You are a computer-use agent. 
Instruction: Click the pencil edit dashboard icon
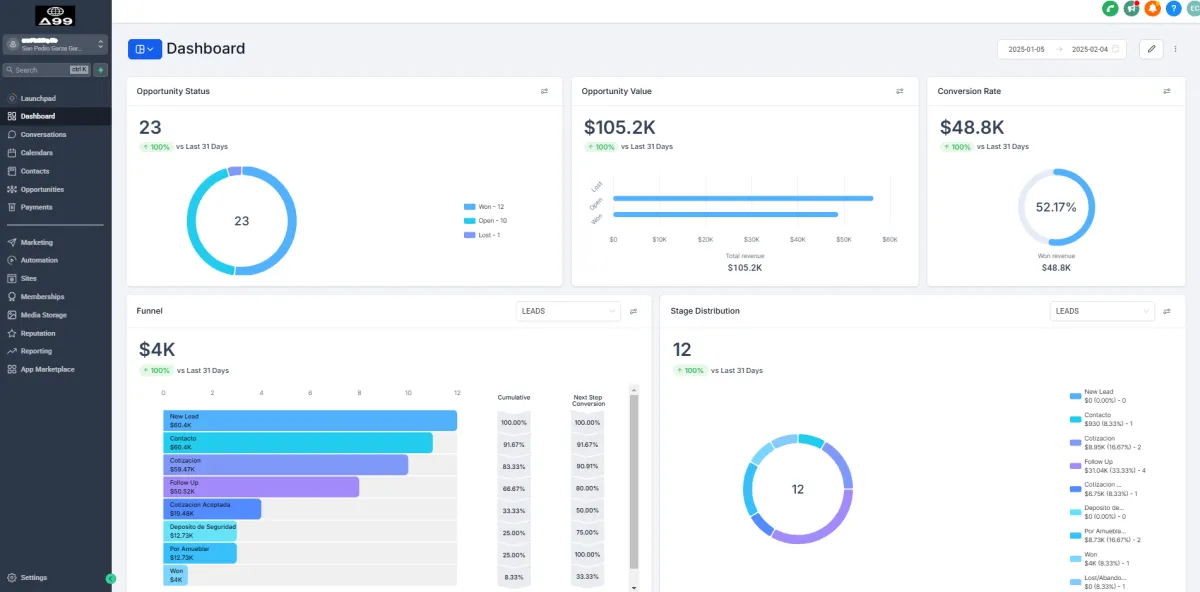pyautogui.click(x=1151, y=48)
